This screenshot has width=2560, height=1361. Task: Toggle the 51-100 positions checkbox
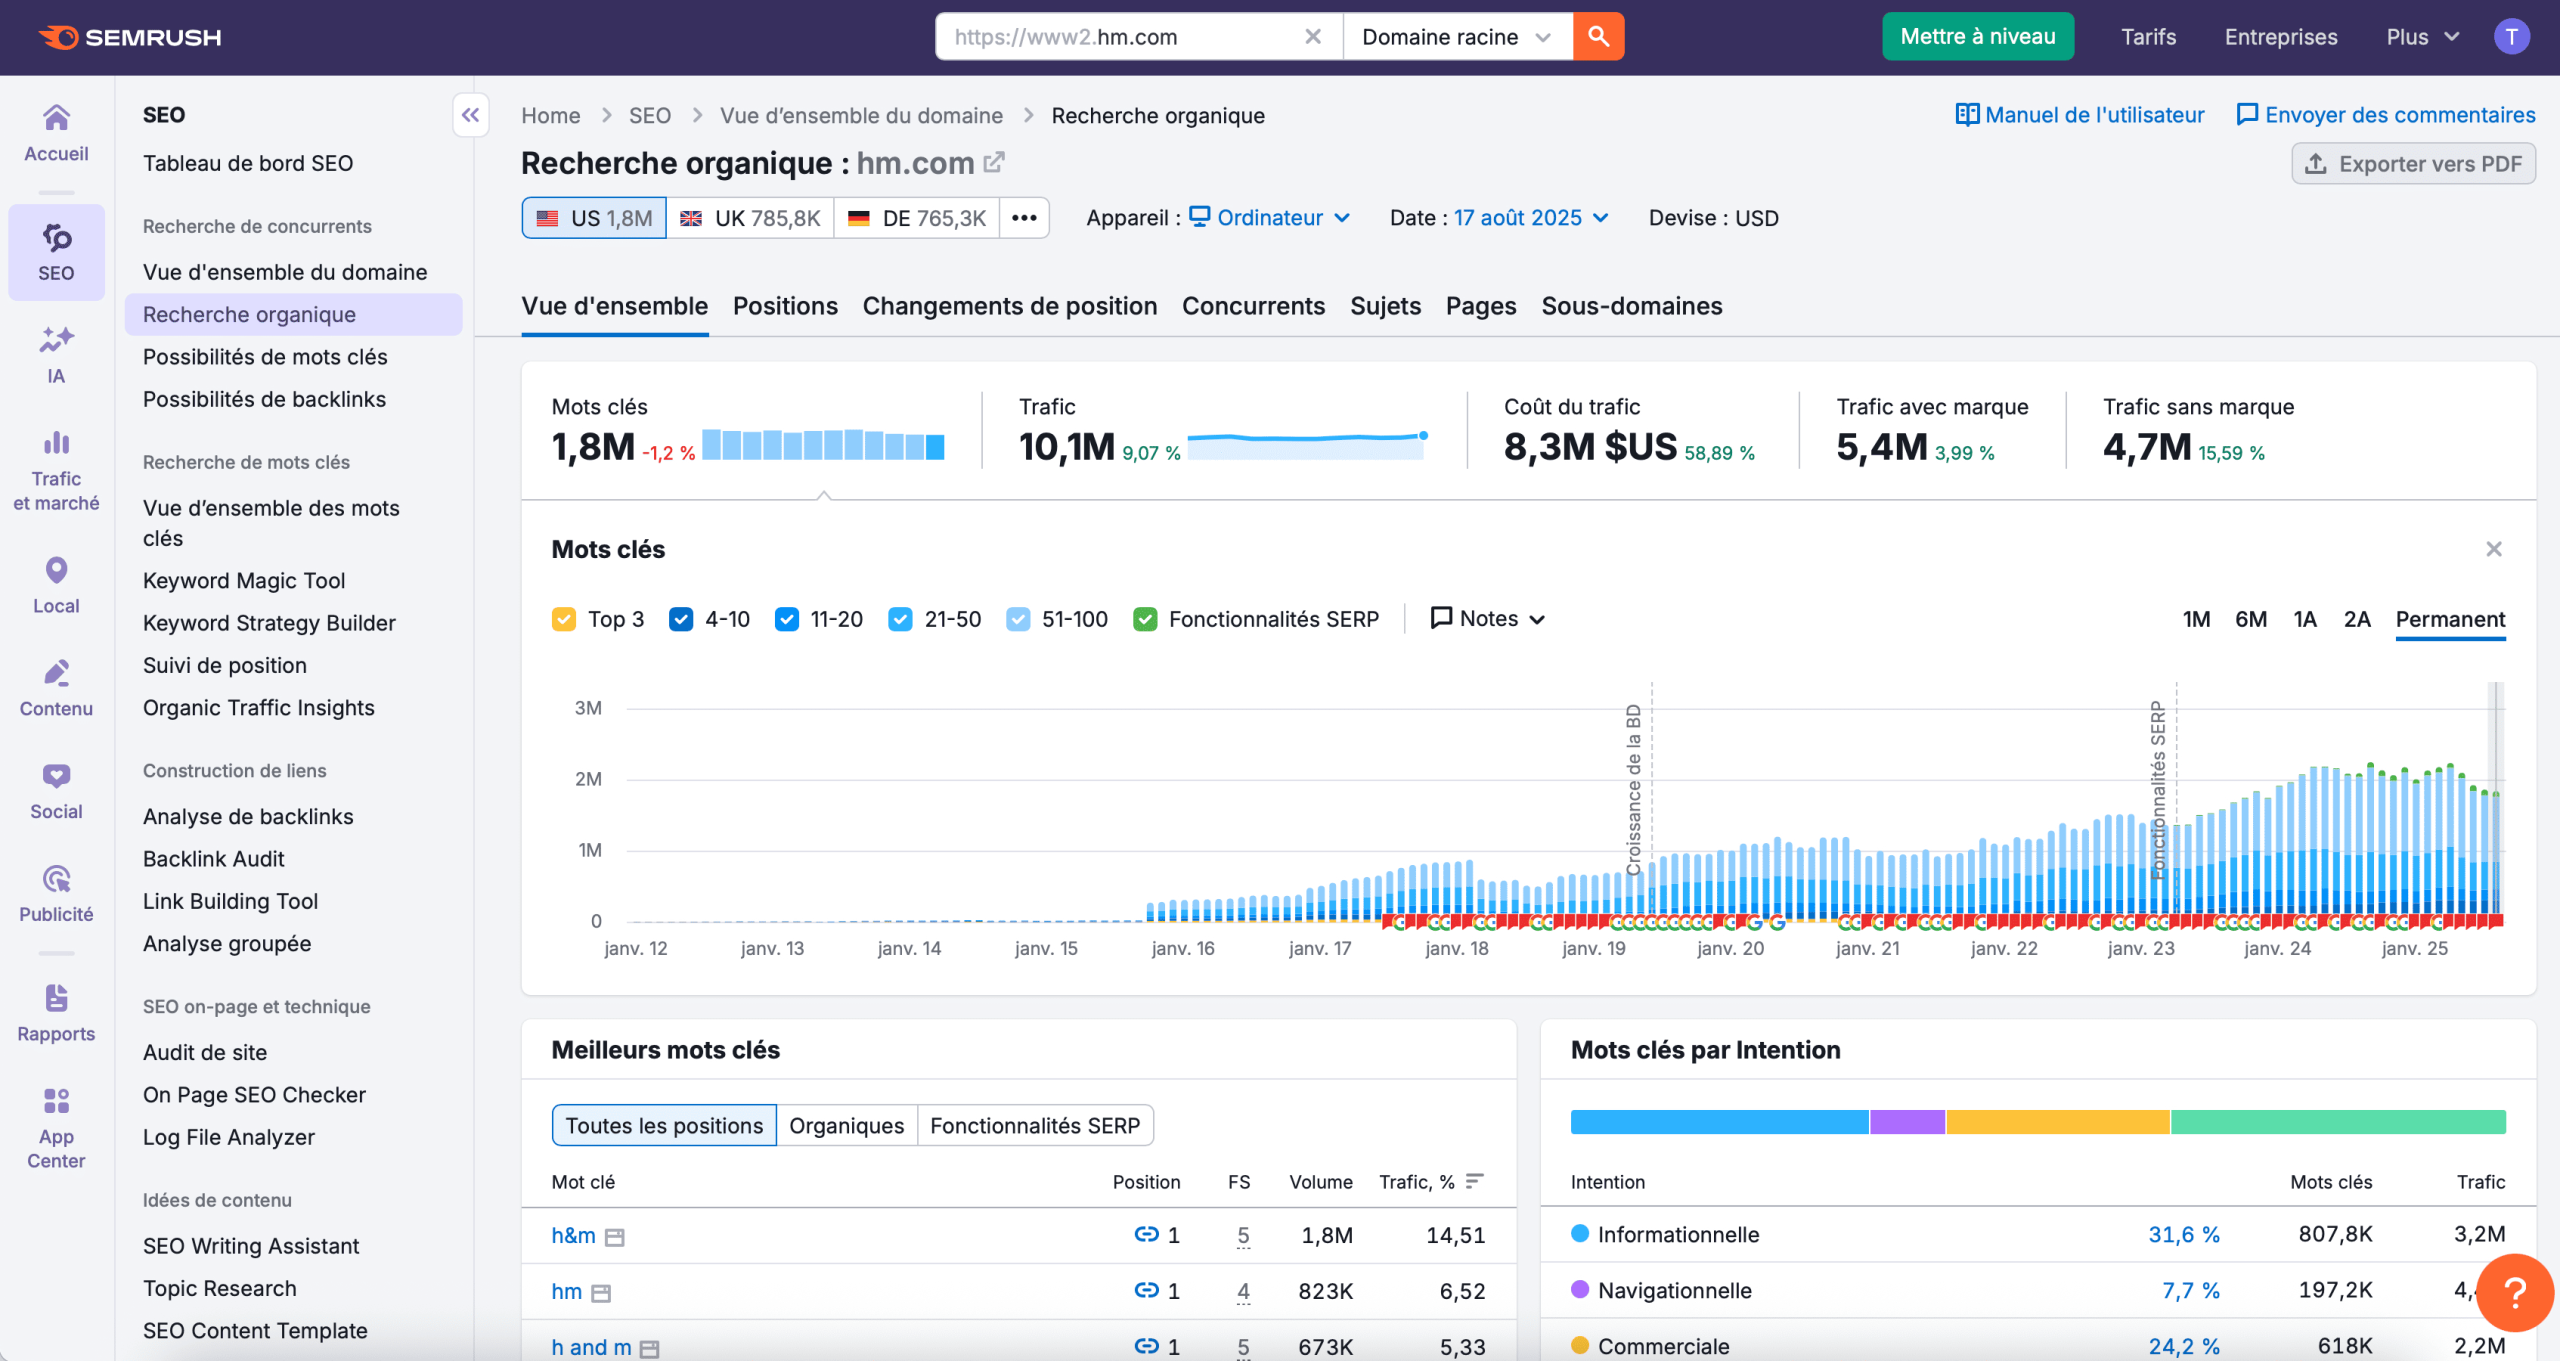click(1018, 619)
